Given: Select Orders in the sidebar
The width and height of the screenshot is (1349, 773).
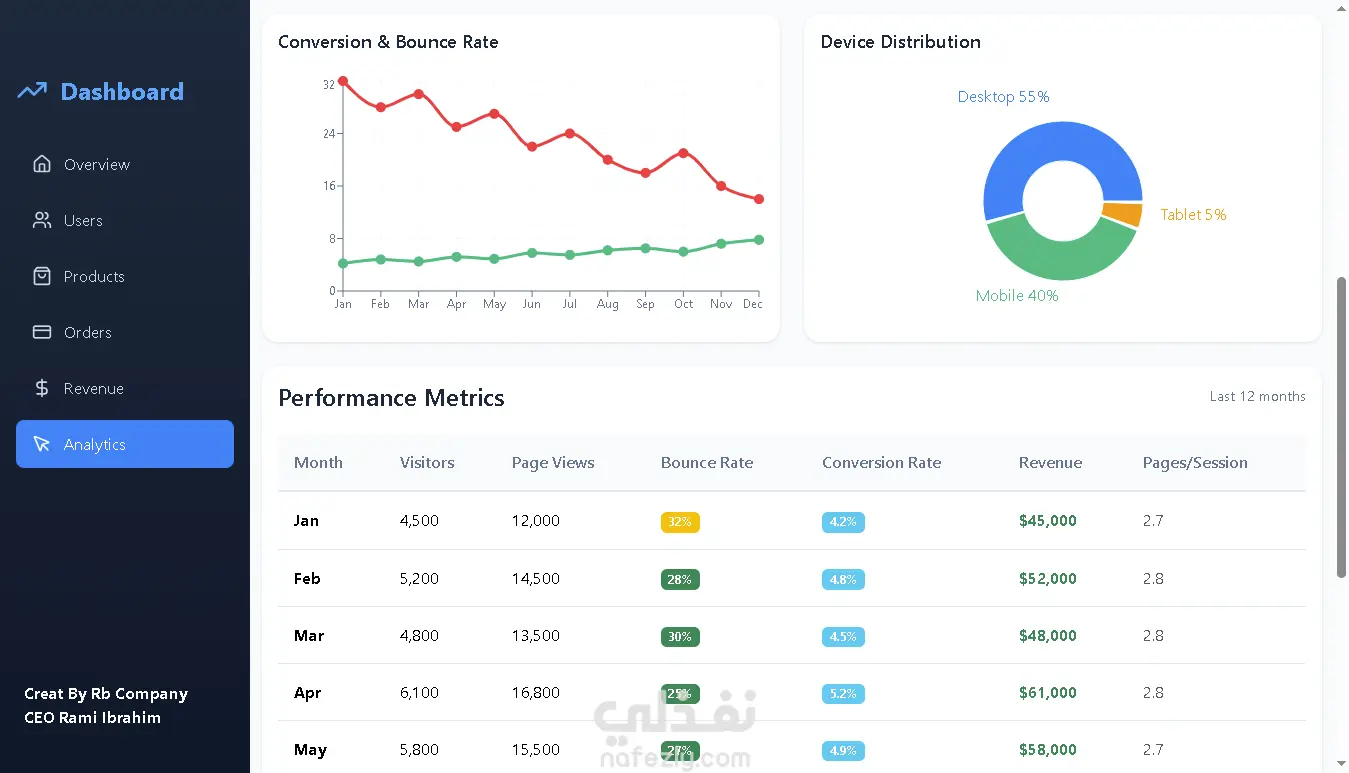Looking at the screenshot, I should click(125, 332).
